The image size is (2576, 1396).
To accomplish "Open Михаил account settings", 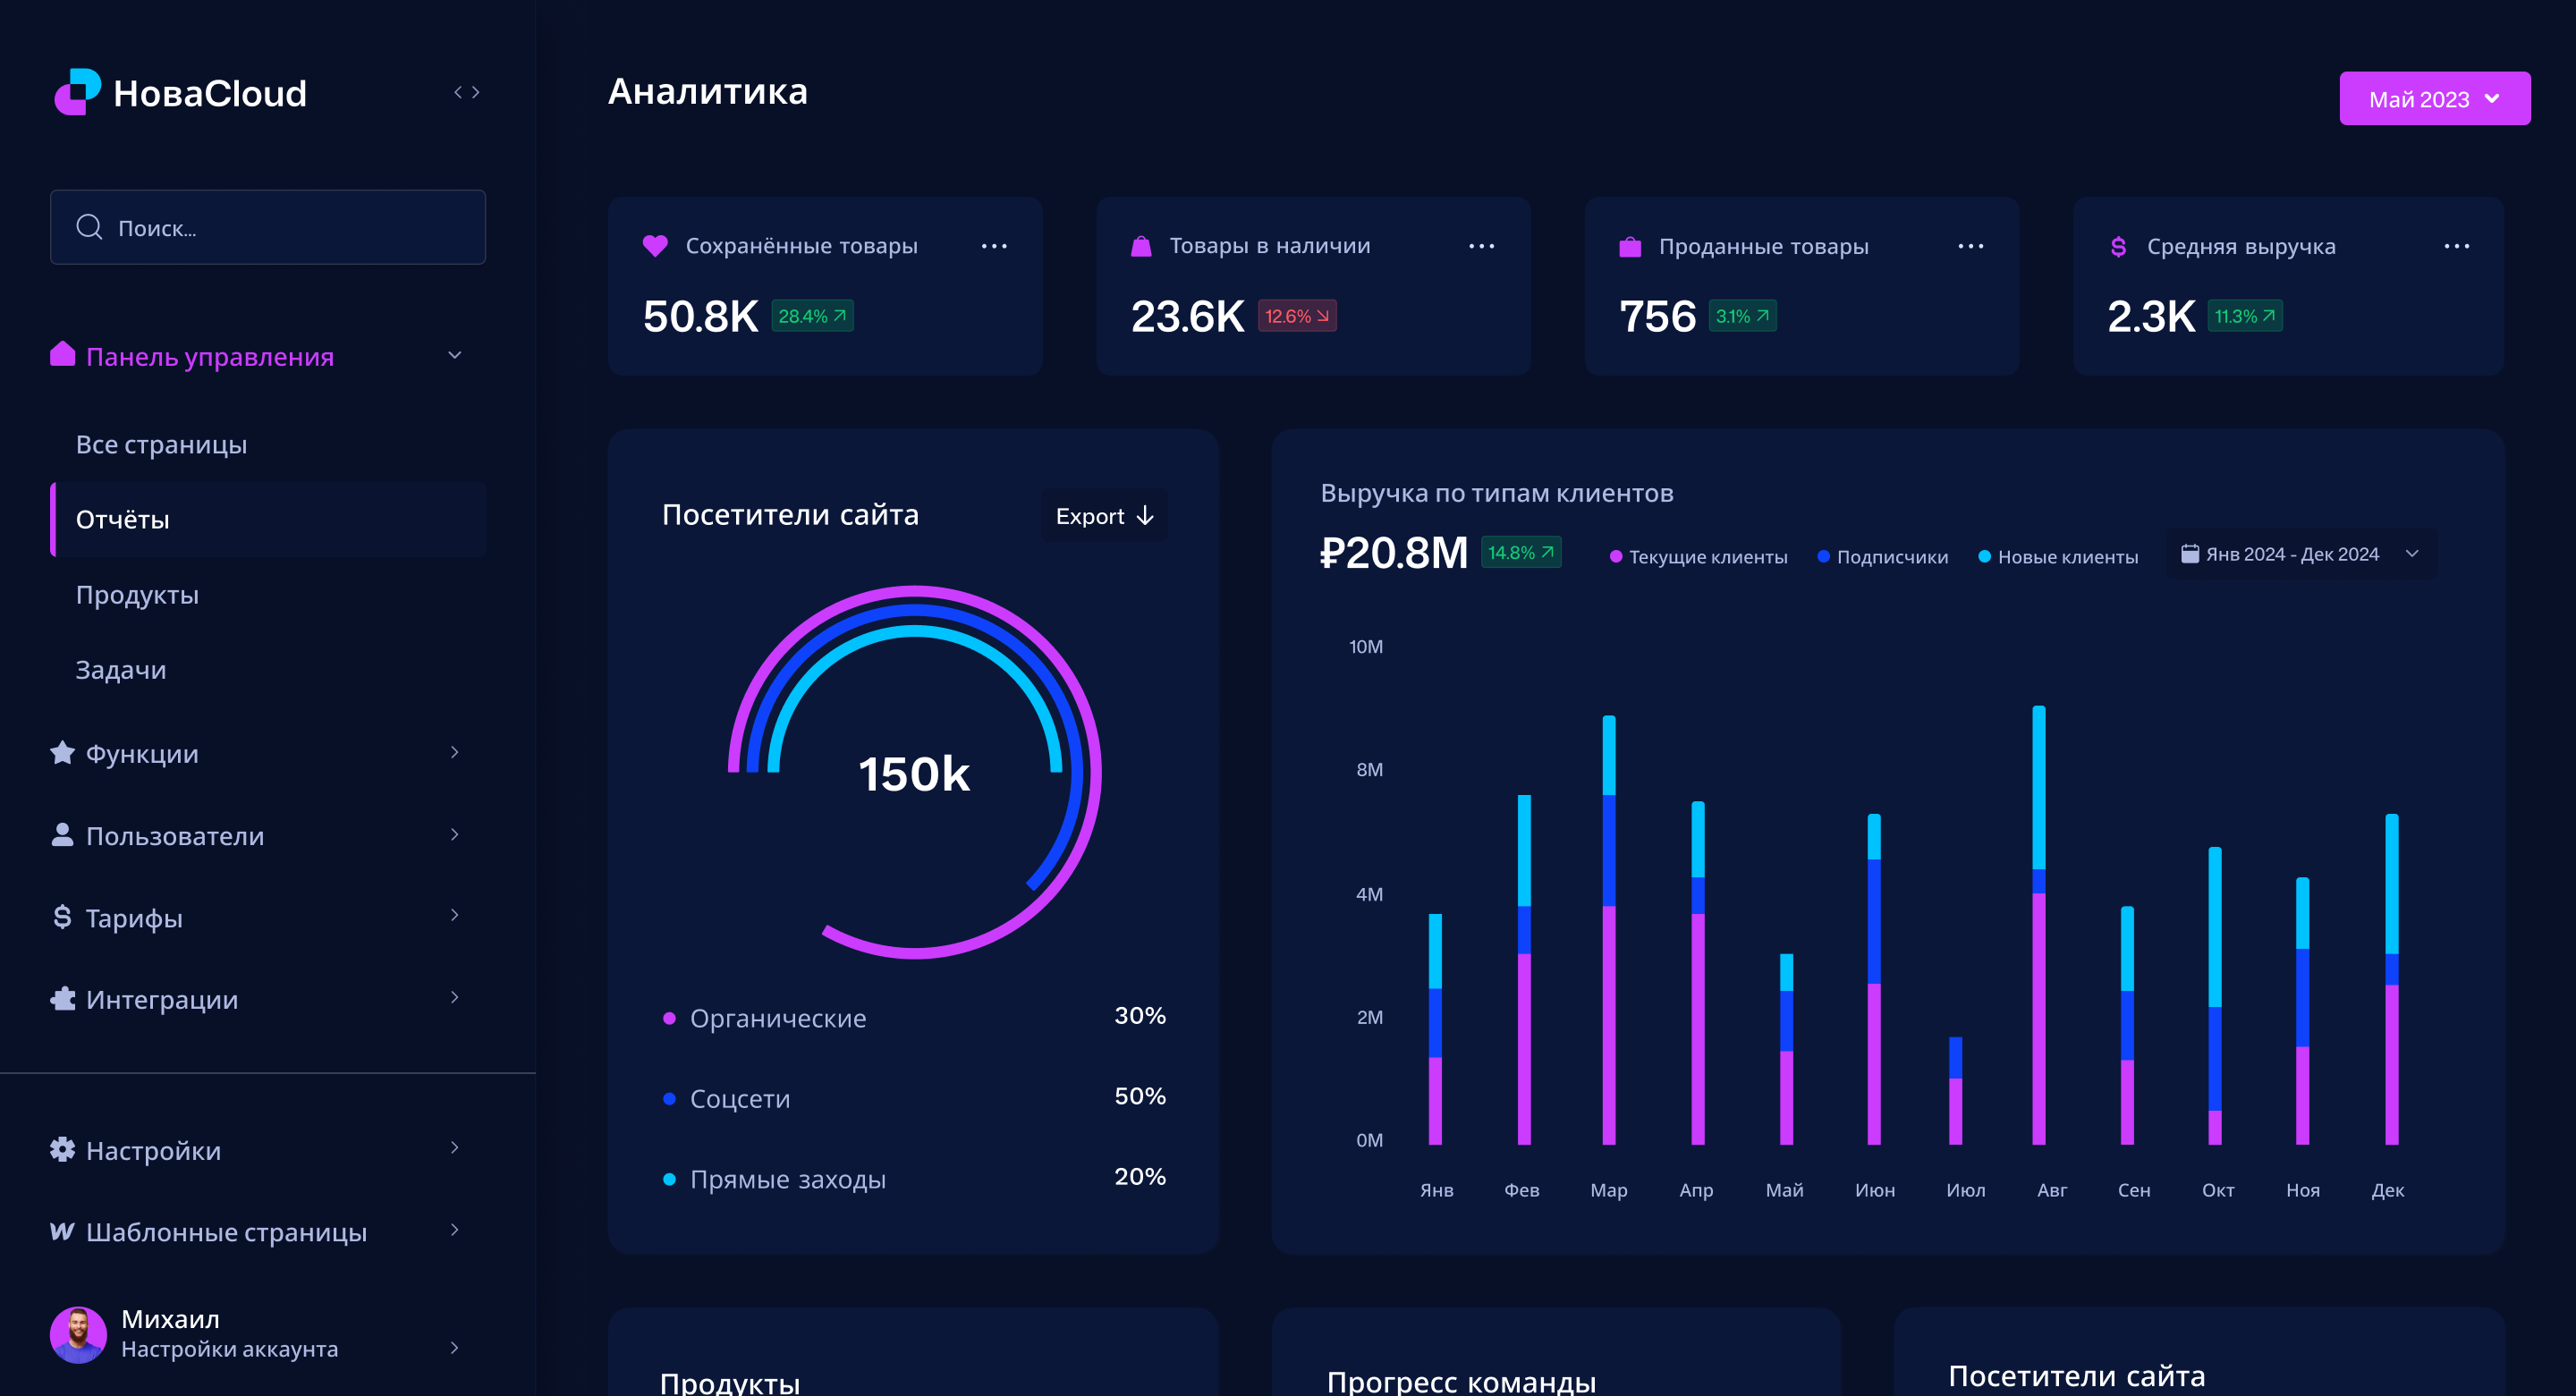I will tap(229, 1334).
